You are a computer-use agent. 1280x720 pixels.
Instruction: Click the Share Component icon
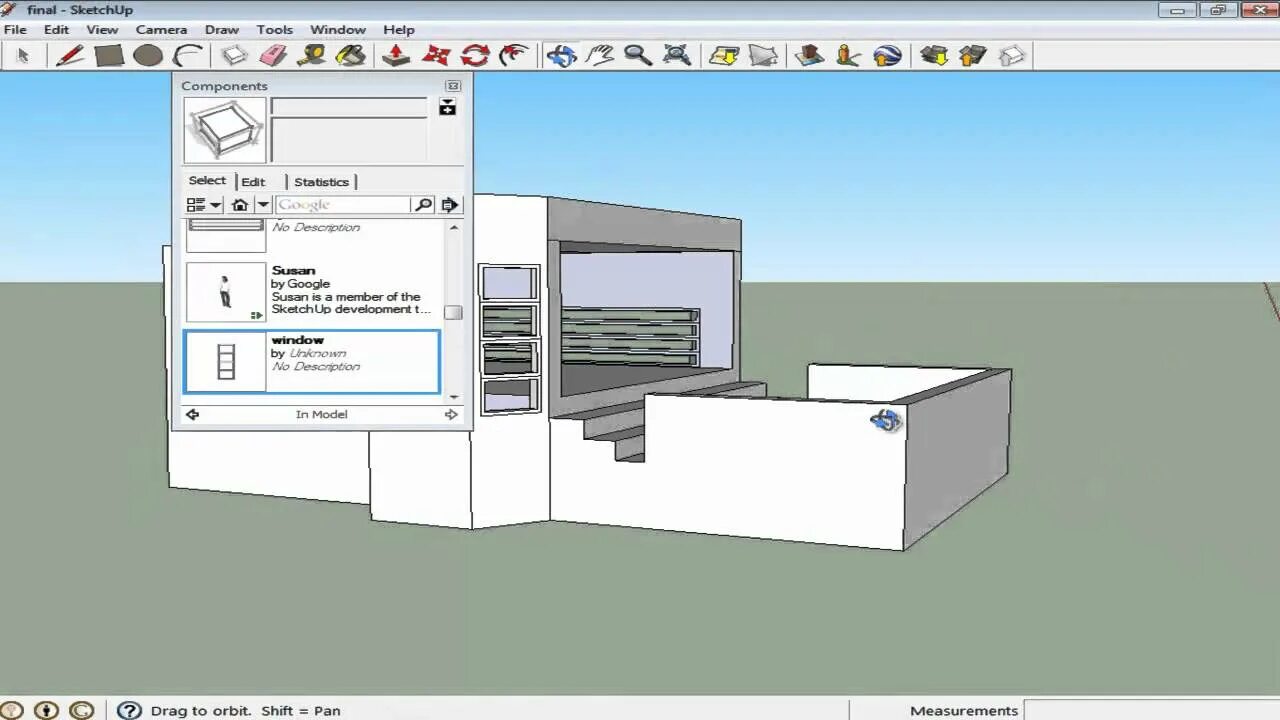pyautogui.click(x=1012, y=55)
